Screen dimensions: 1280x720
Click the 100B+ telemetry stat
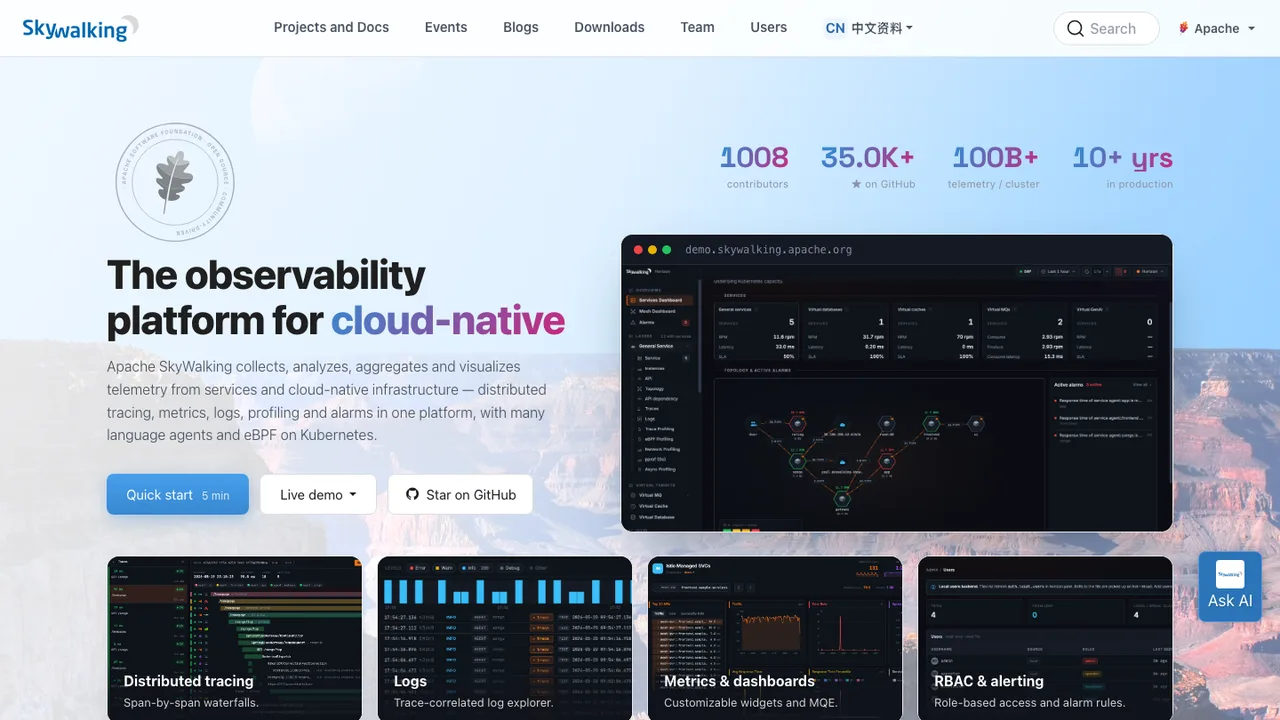point(995,167)
